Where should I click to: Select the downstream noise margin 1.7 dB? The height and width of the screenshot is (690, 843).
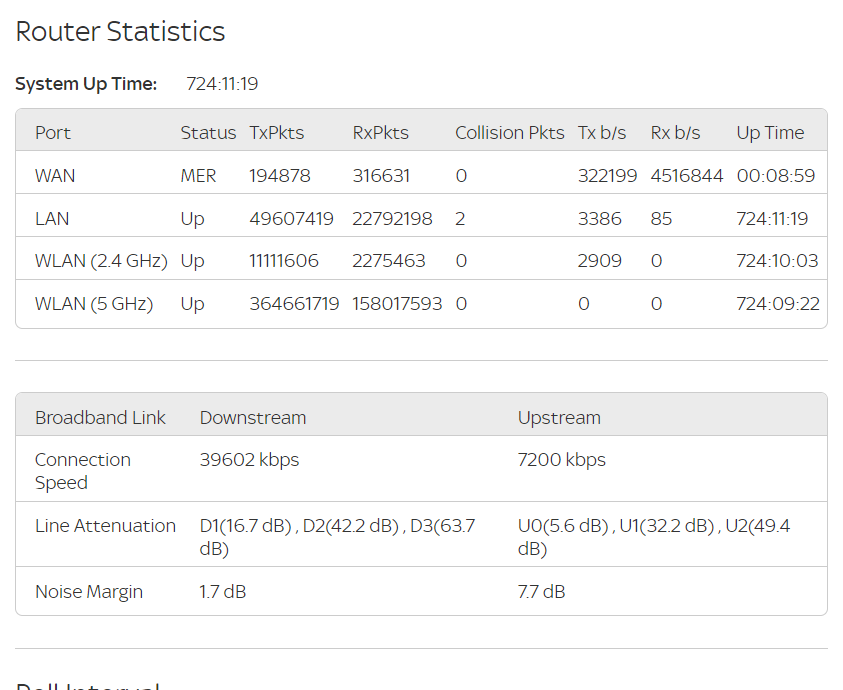click(x=222, y=592)
